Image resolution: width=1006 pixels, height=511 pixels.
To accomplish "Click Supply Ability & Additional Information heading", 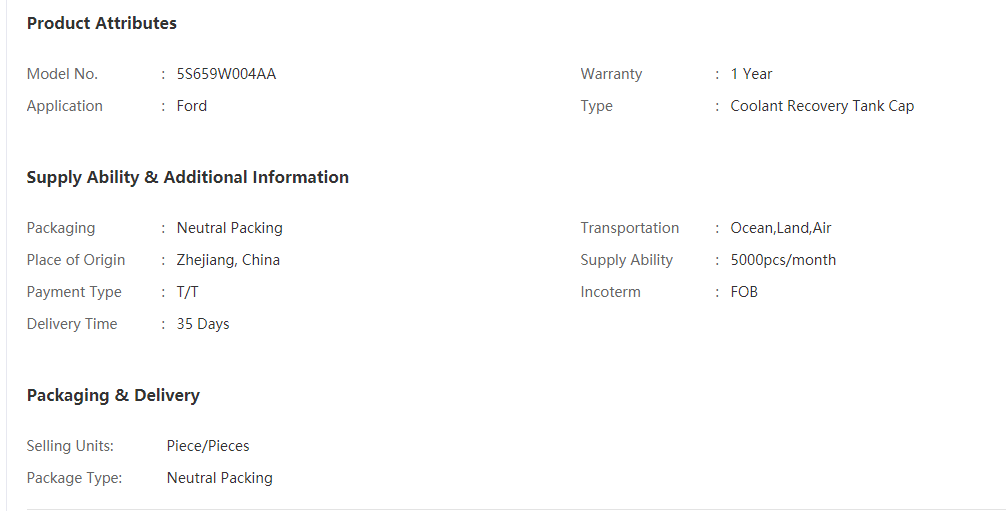I will pyautogui.click(x=187, y=177).
